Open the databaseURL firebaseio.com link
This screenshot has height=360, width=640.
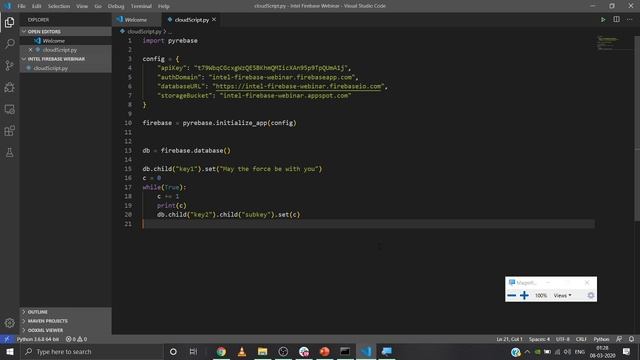click(x=298, y=87)
